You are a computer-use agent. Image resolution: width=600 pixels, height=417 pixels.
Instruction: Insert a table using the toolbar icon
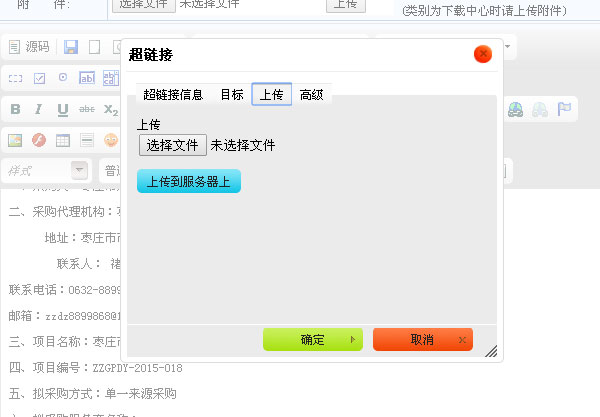63,140
